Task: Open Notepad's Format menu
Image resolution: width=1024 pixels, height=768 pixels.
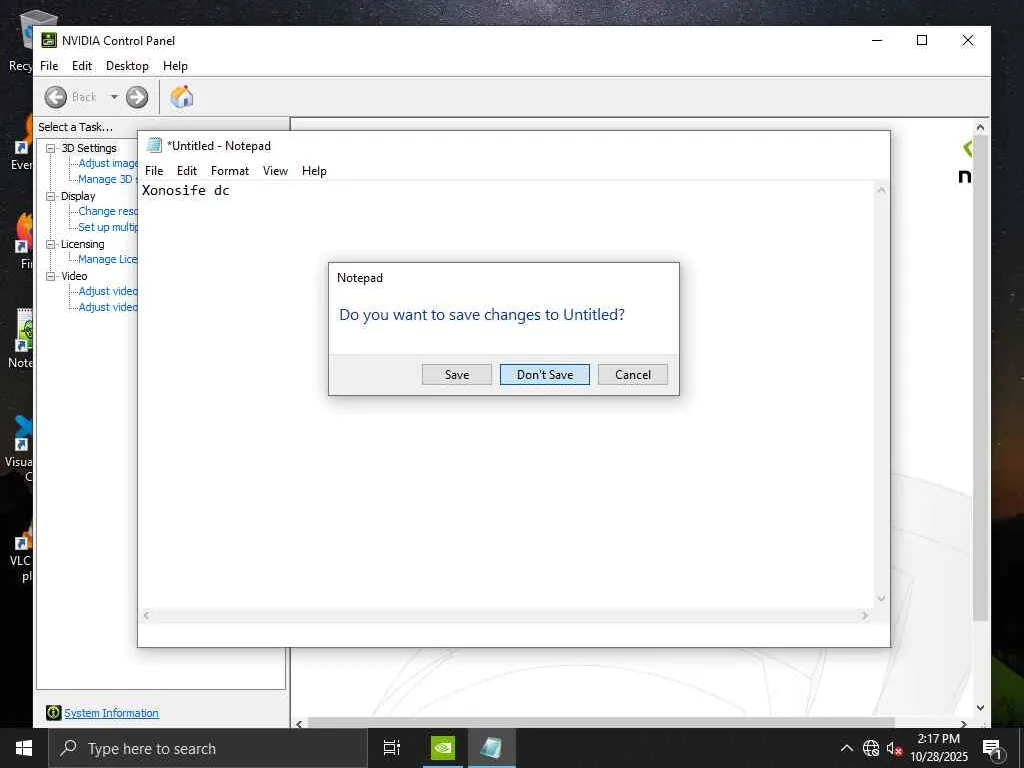Action: pos(230,171)
